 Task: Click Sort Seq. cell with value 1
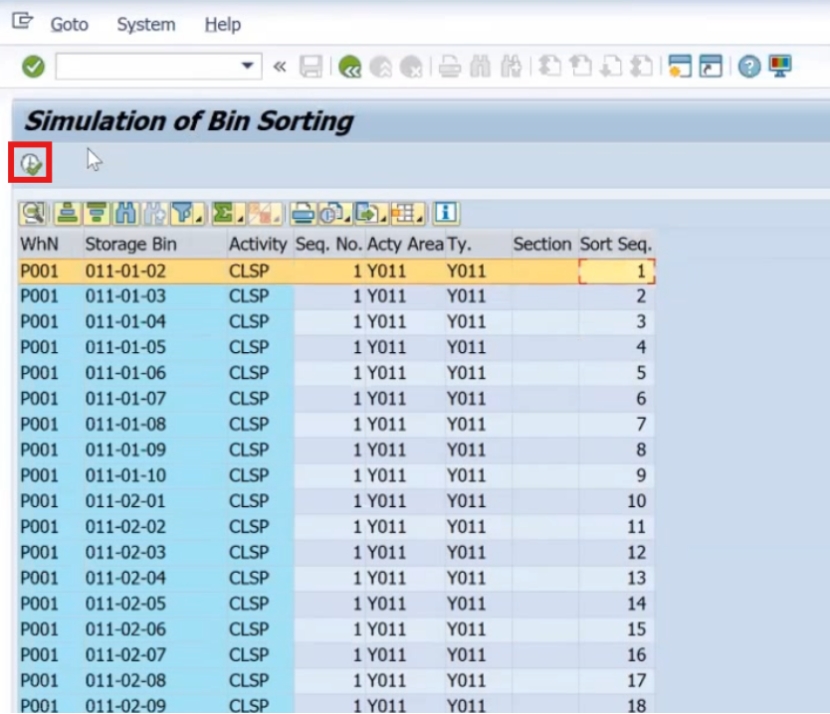(x=617, y=271)
